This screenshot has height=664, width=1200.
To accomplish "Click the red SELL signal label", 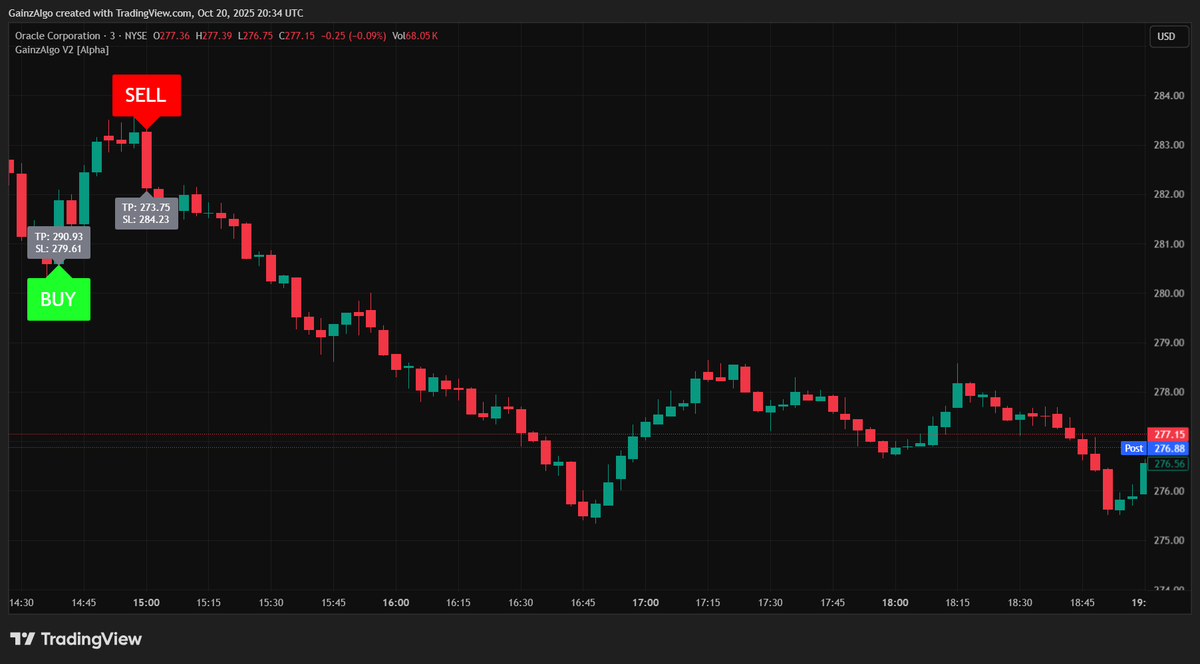I will click(x=146, y=96).
